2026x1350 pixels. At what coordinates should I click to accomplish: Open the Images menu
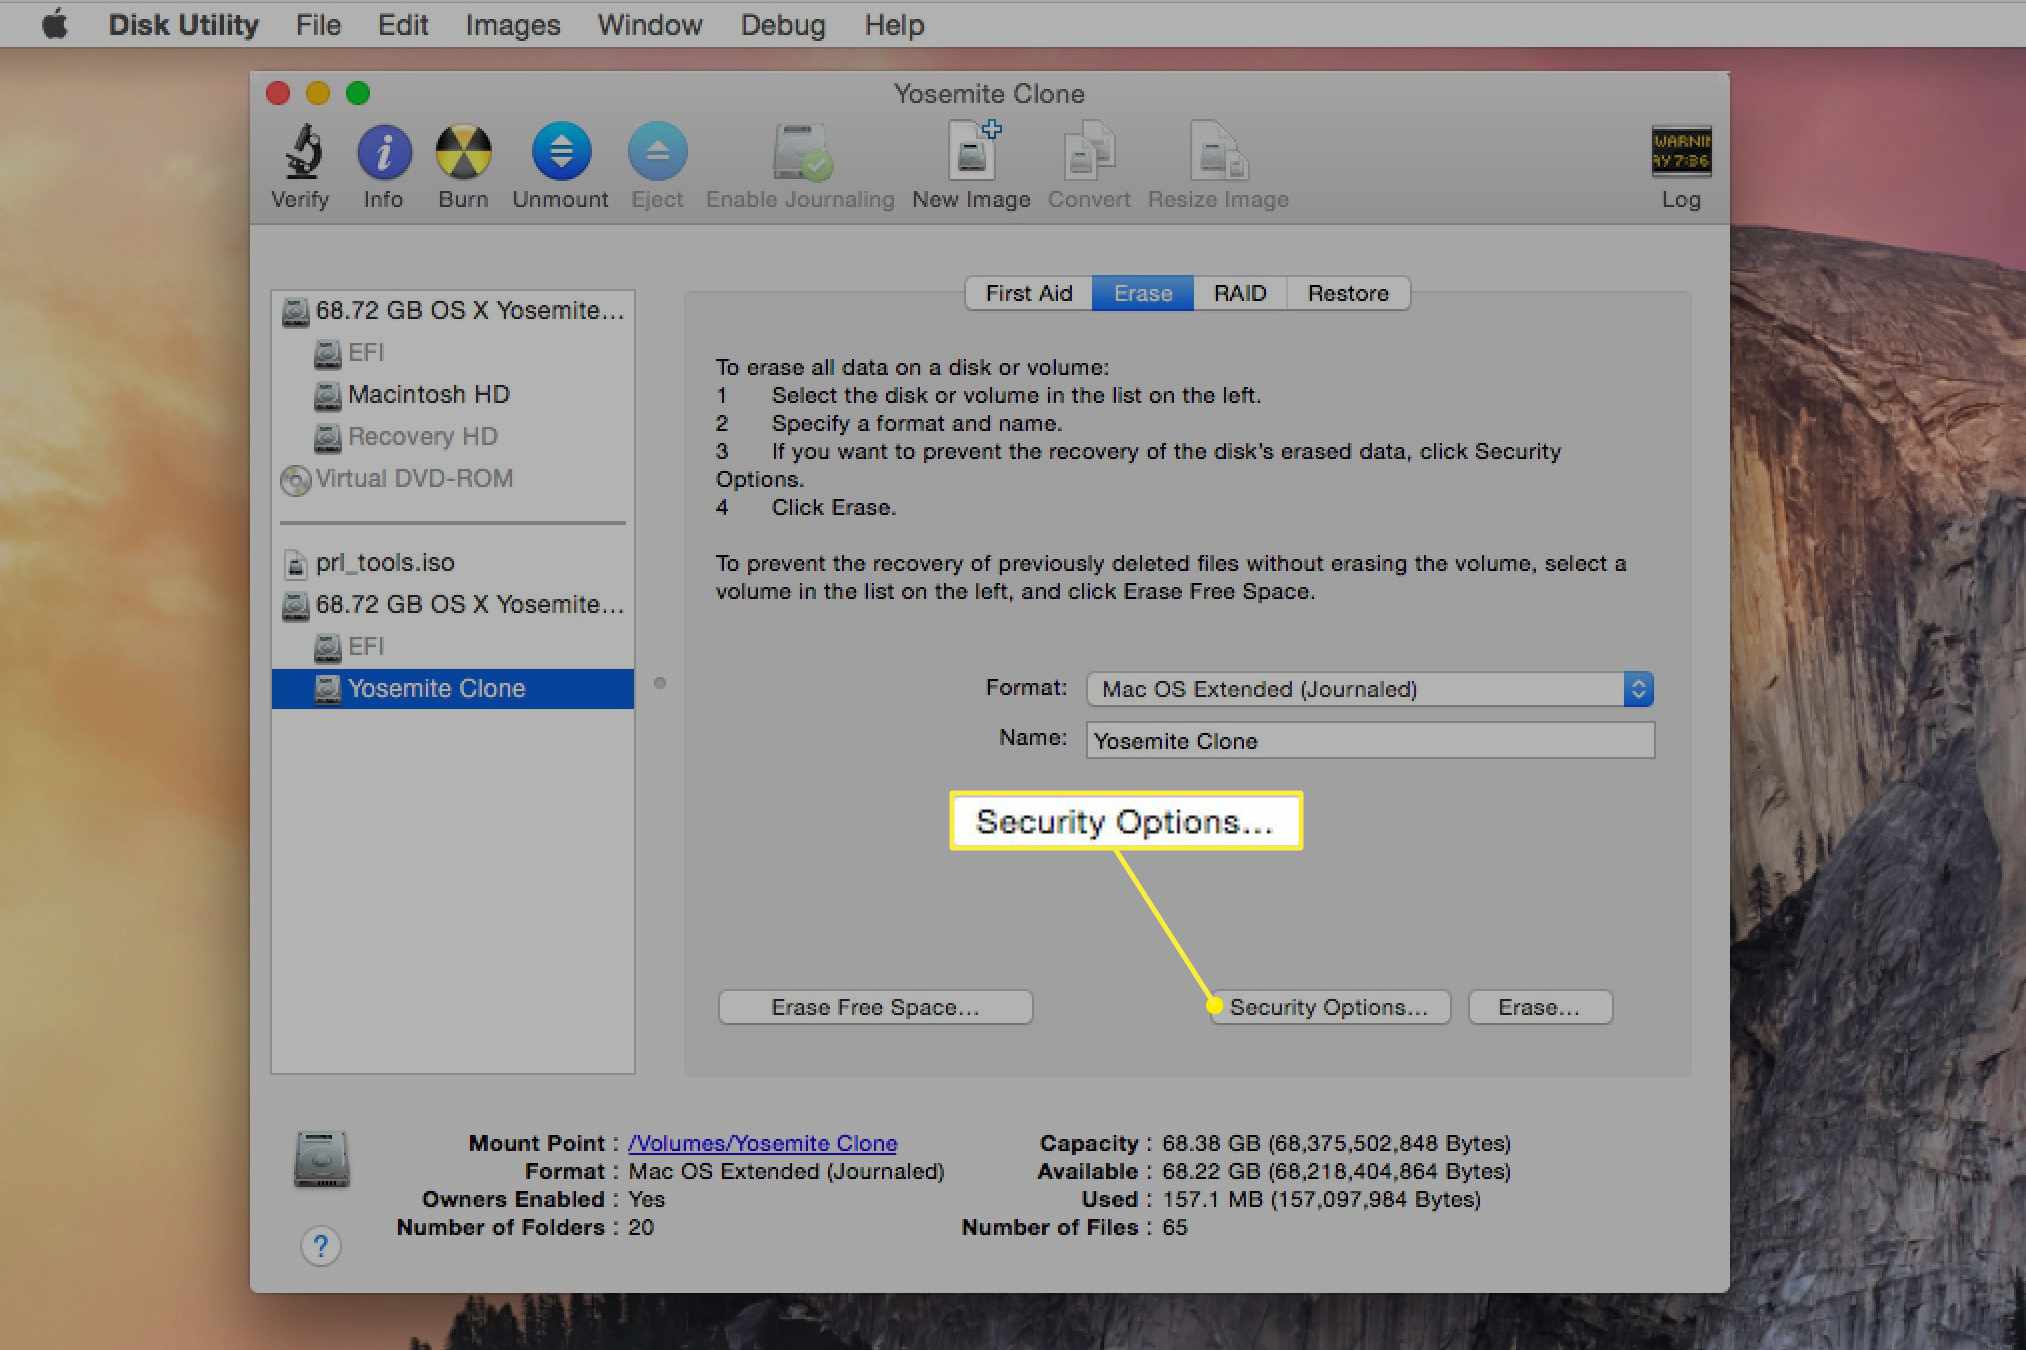coord(513,24)
